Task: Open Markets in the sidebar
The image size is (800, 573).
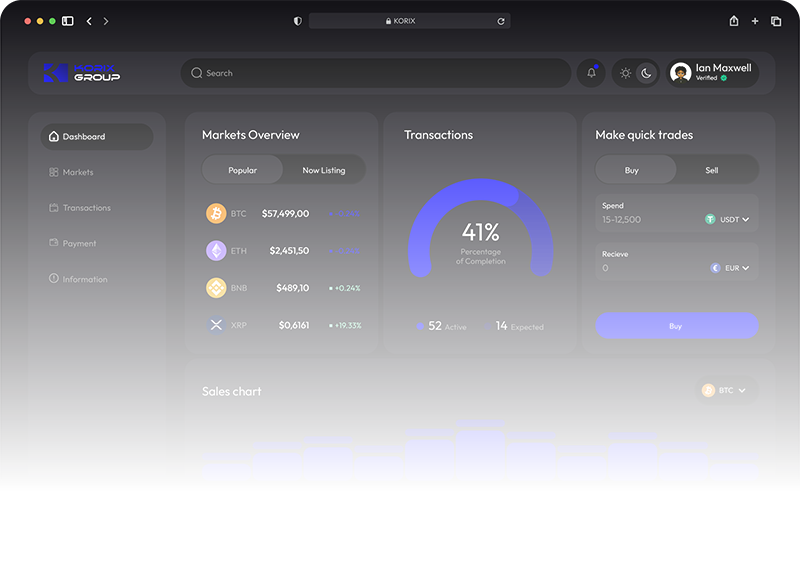Action: click(x=71, y=172)
